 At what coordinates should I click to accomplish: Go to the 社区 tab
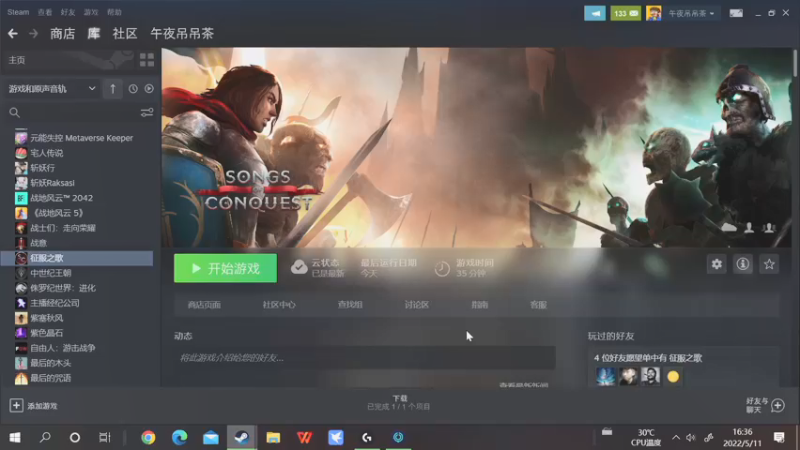(x=125, y=34)
